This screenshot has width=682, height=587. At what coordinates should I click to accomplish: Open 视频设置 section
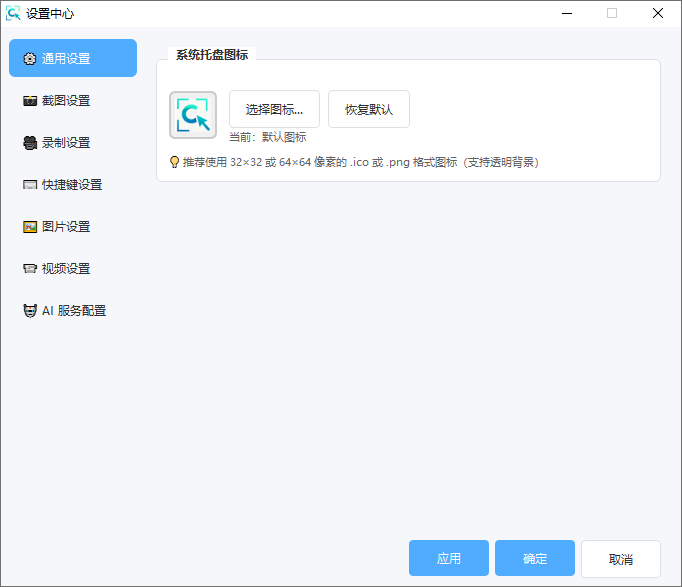coord(73,268)
